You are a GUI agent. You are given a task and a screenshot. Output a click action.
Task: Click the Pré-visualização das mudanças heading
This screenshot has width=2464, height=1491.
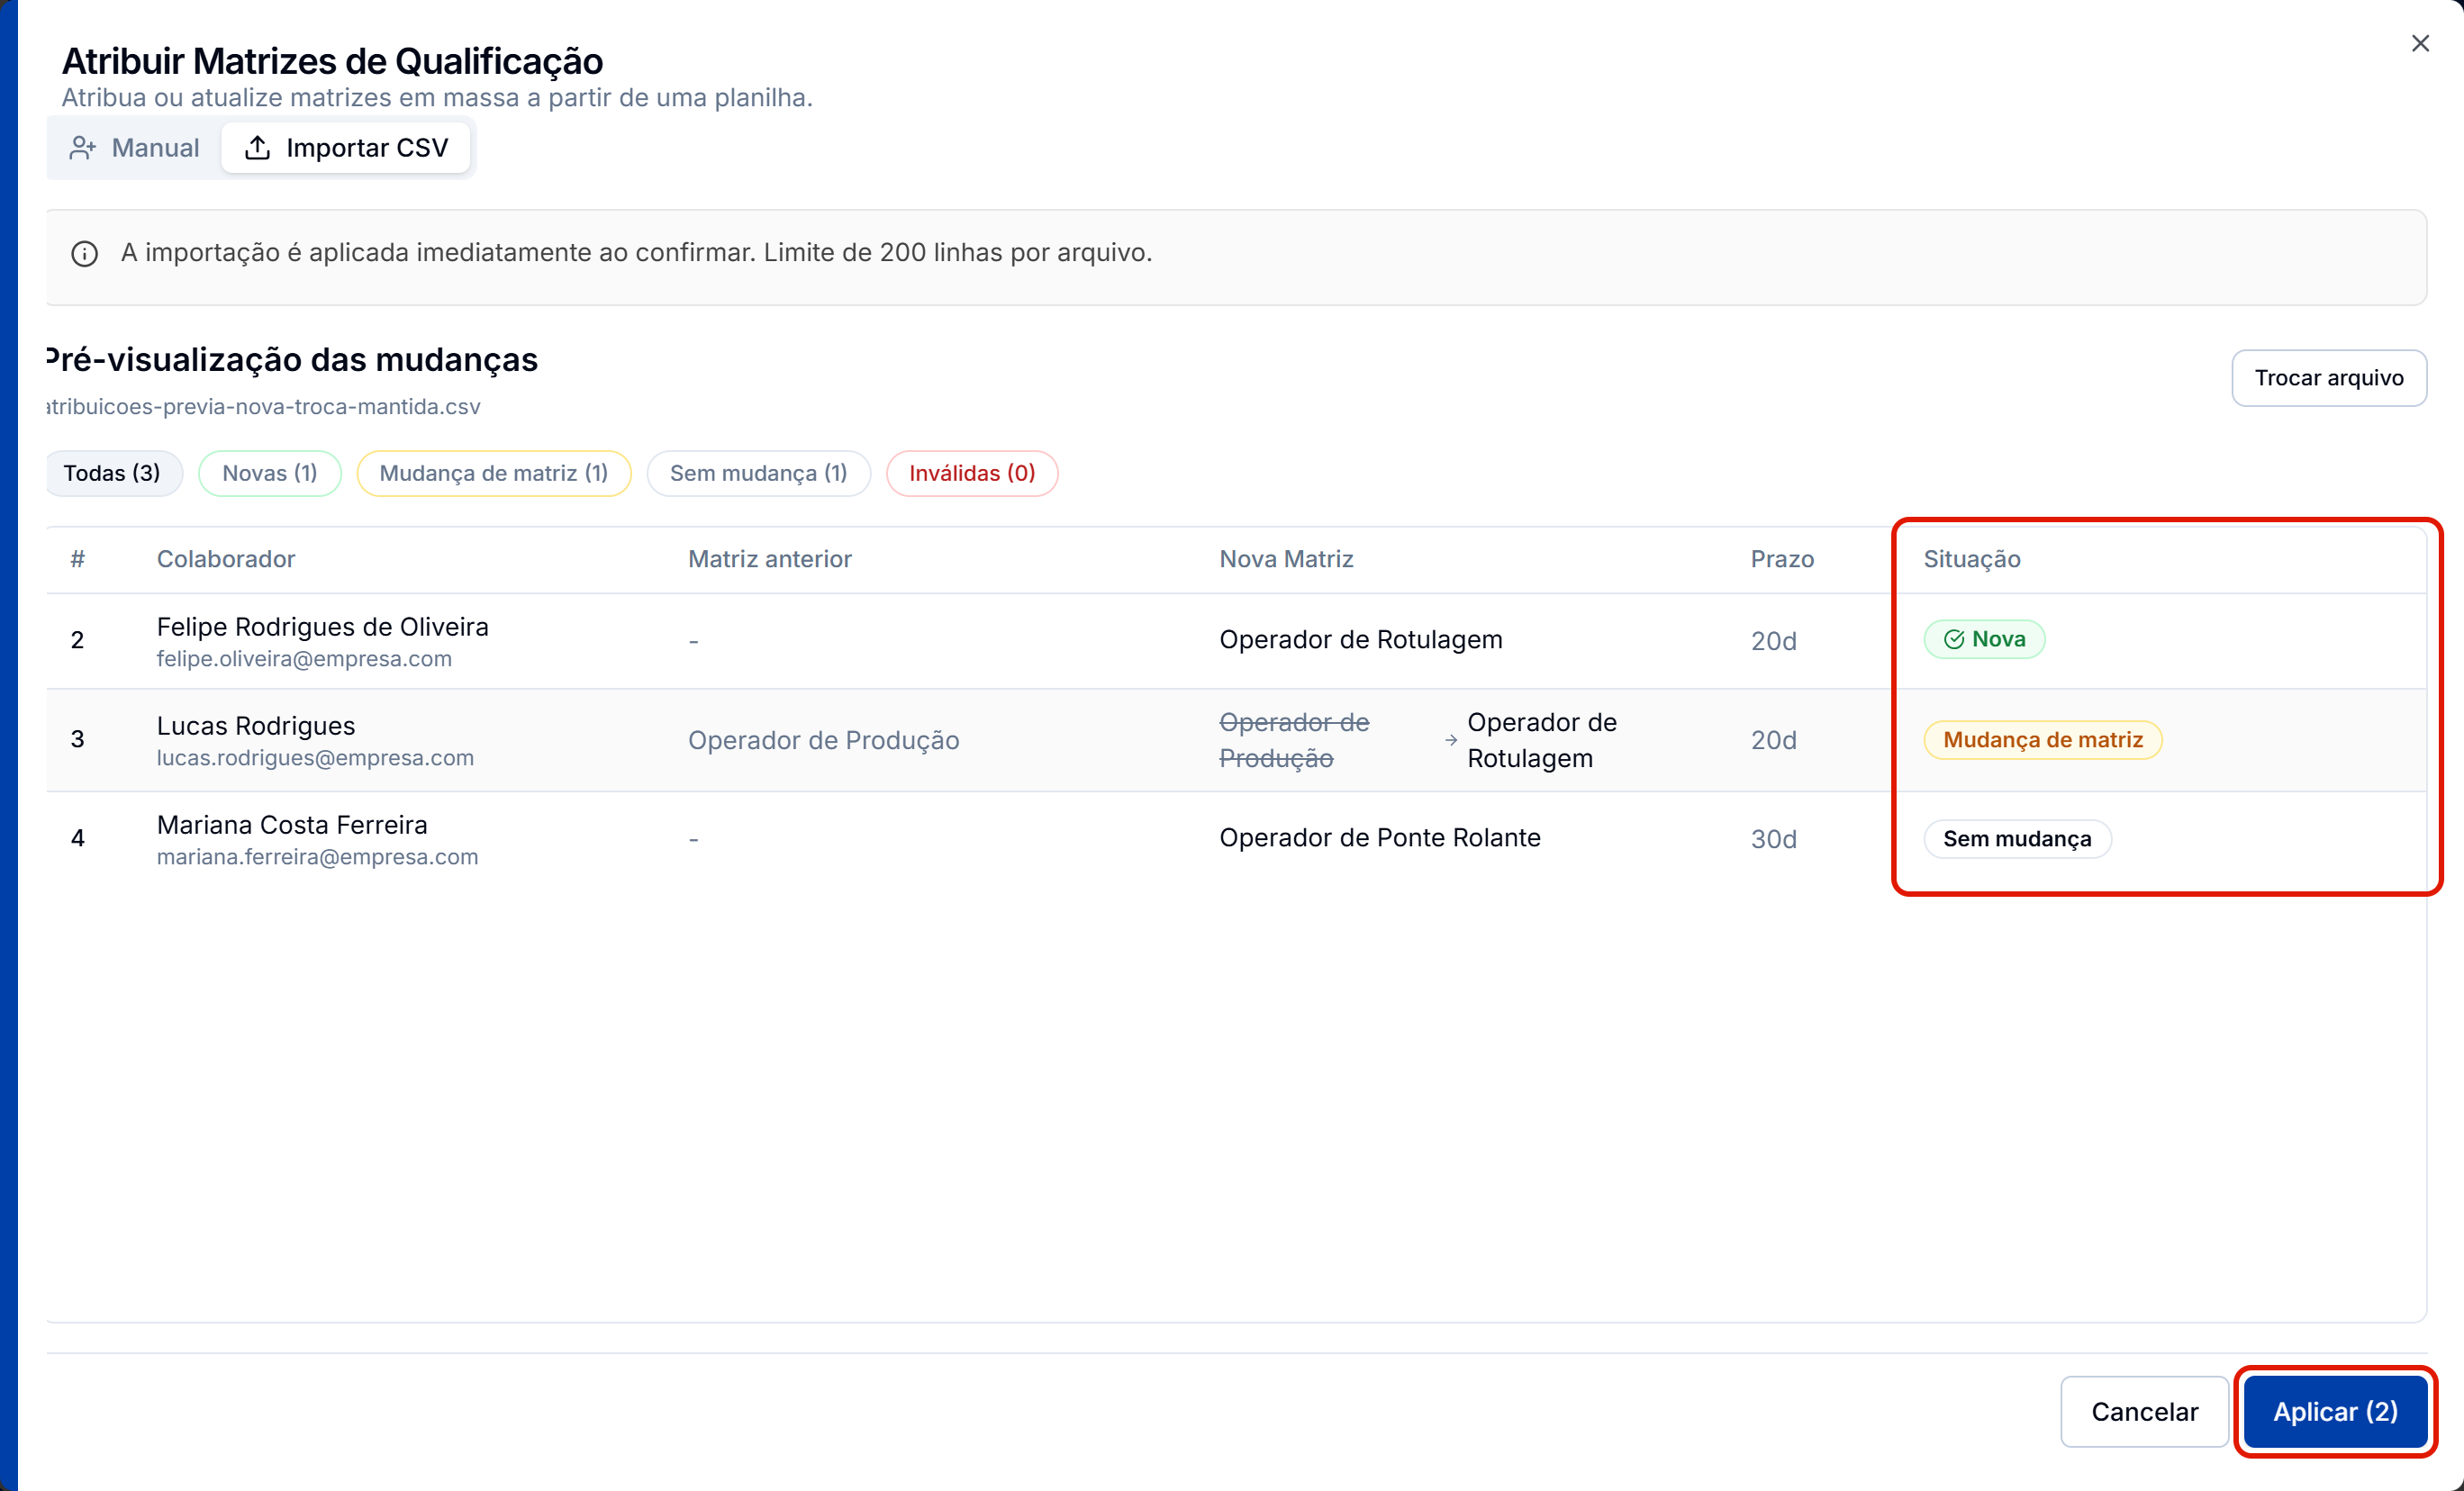[x=292, y=360]
